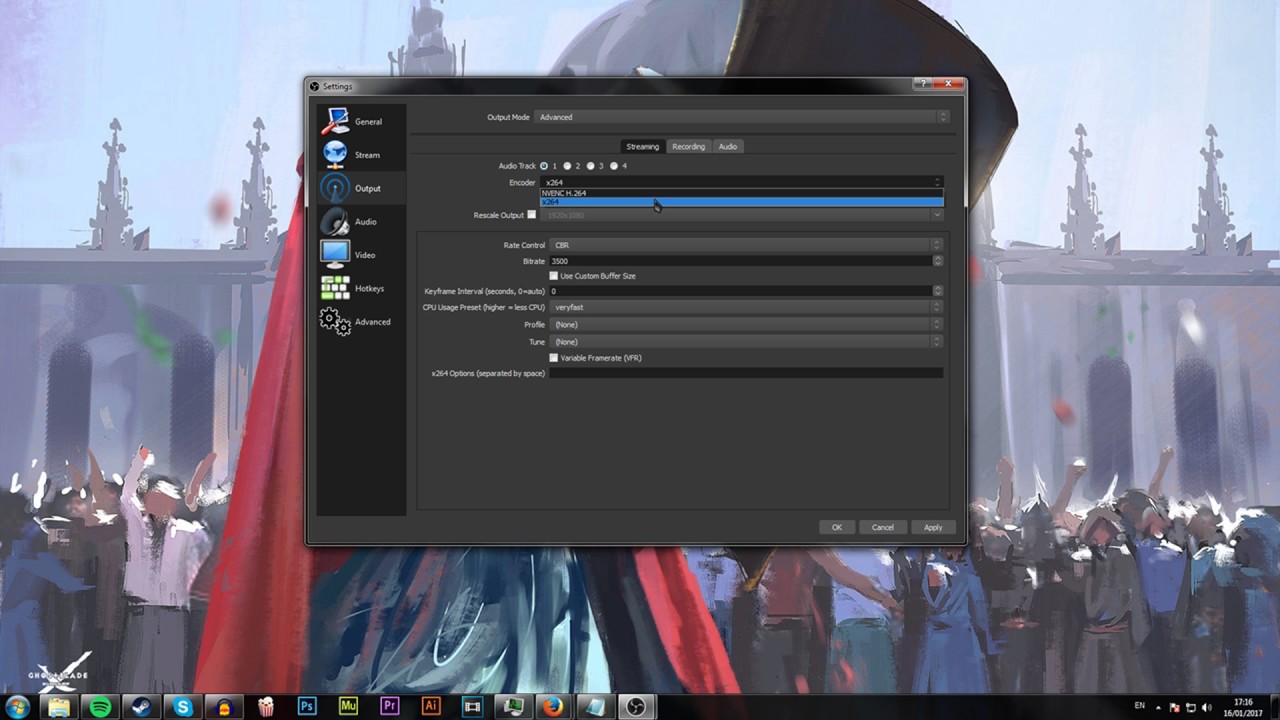Launch Spotify from the taskbar
The image size is (1280, 720).
(x=100, y=706)
